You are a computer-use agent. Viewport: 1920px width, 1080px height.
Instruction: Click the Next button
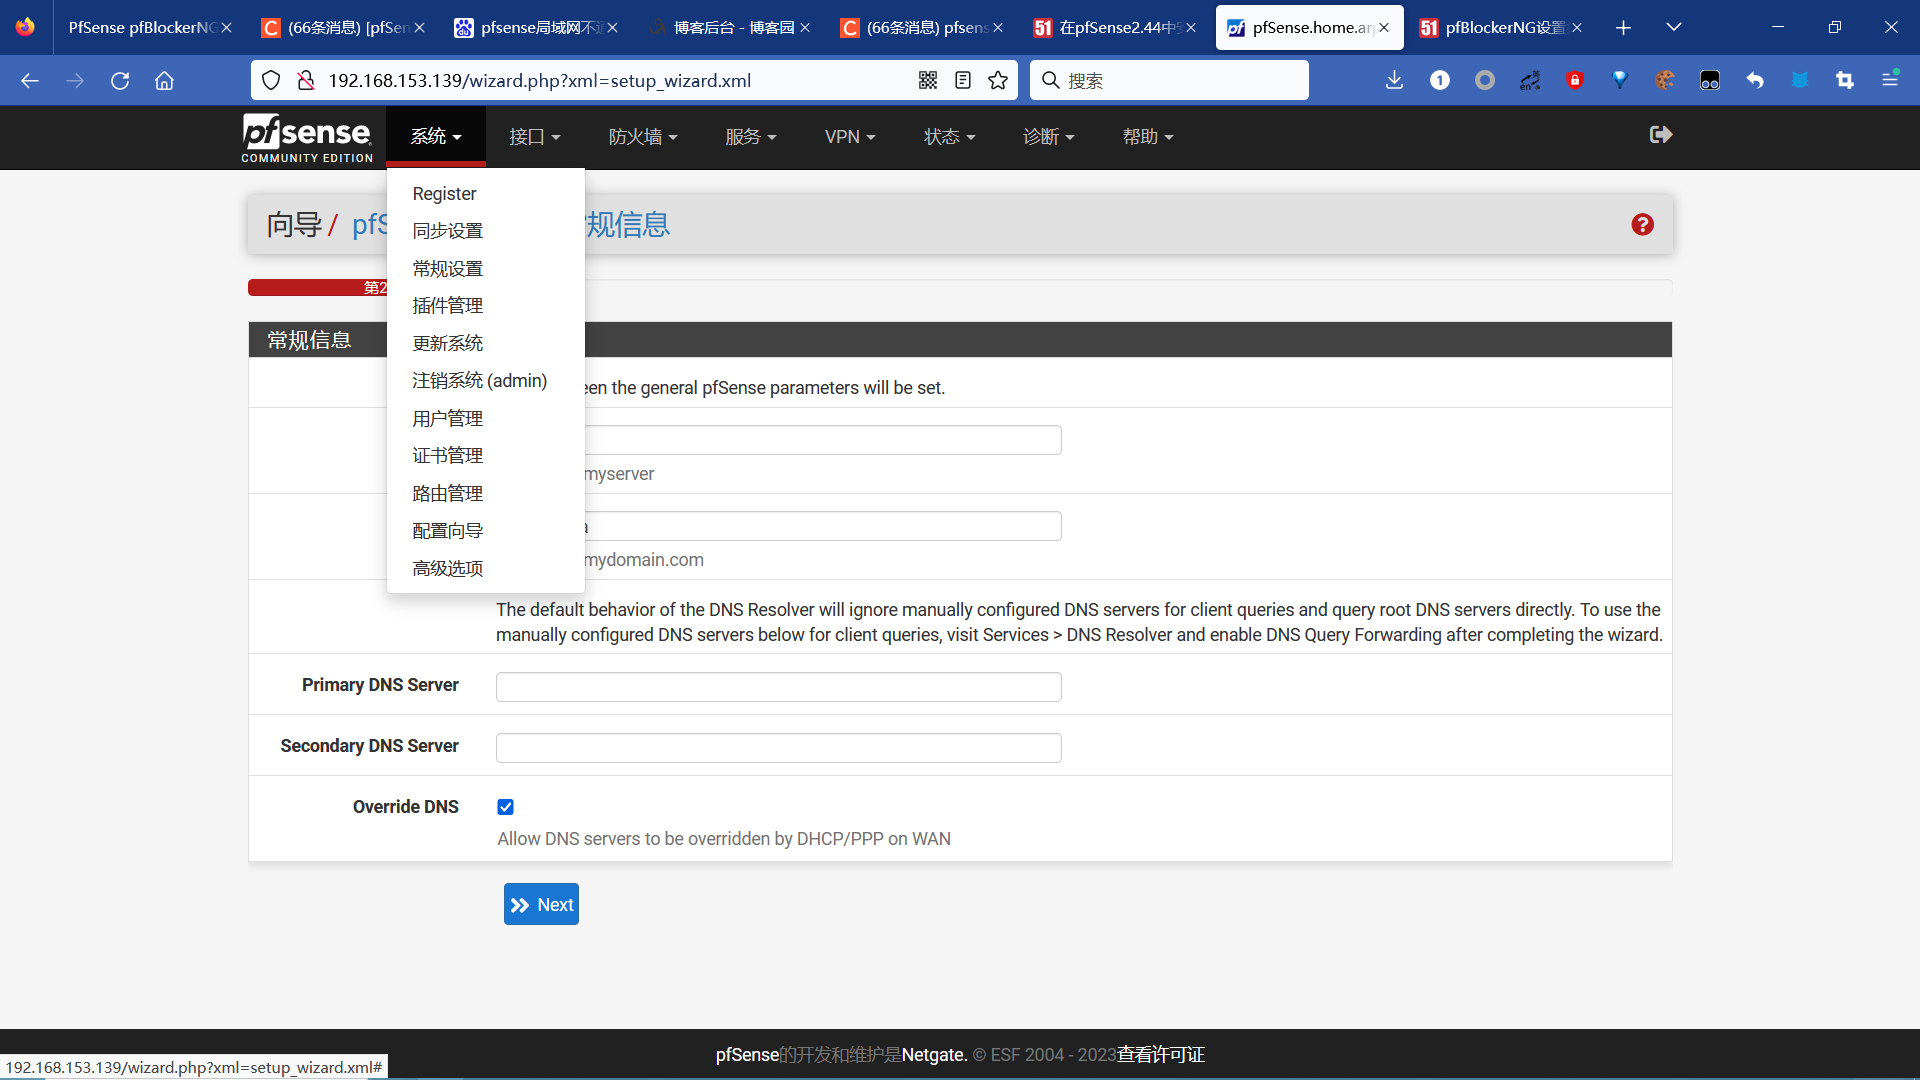click(541, 905)
